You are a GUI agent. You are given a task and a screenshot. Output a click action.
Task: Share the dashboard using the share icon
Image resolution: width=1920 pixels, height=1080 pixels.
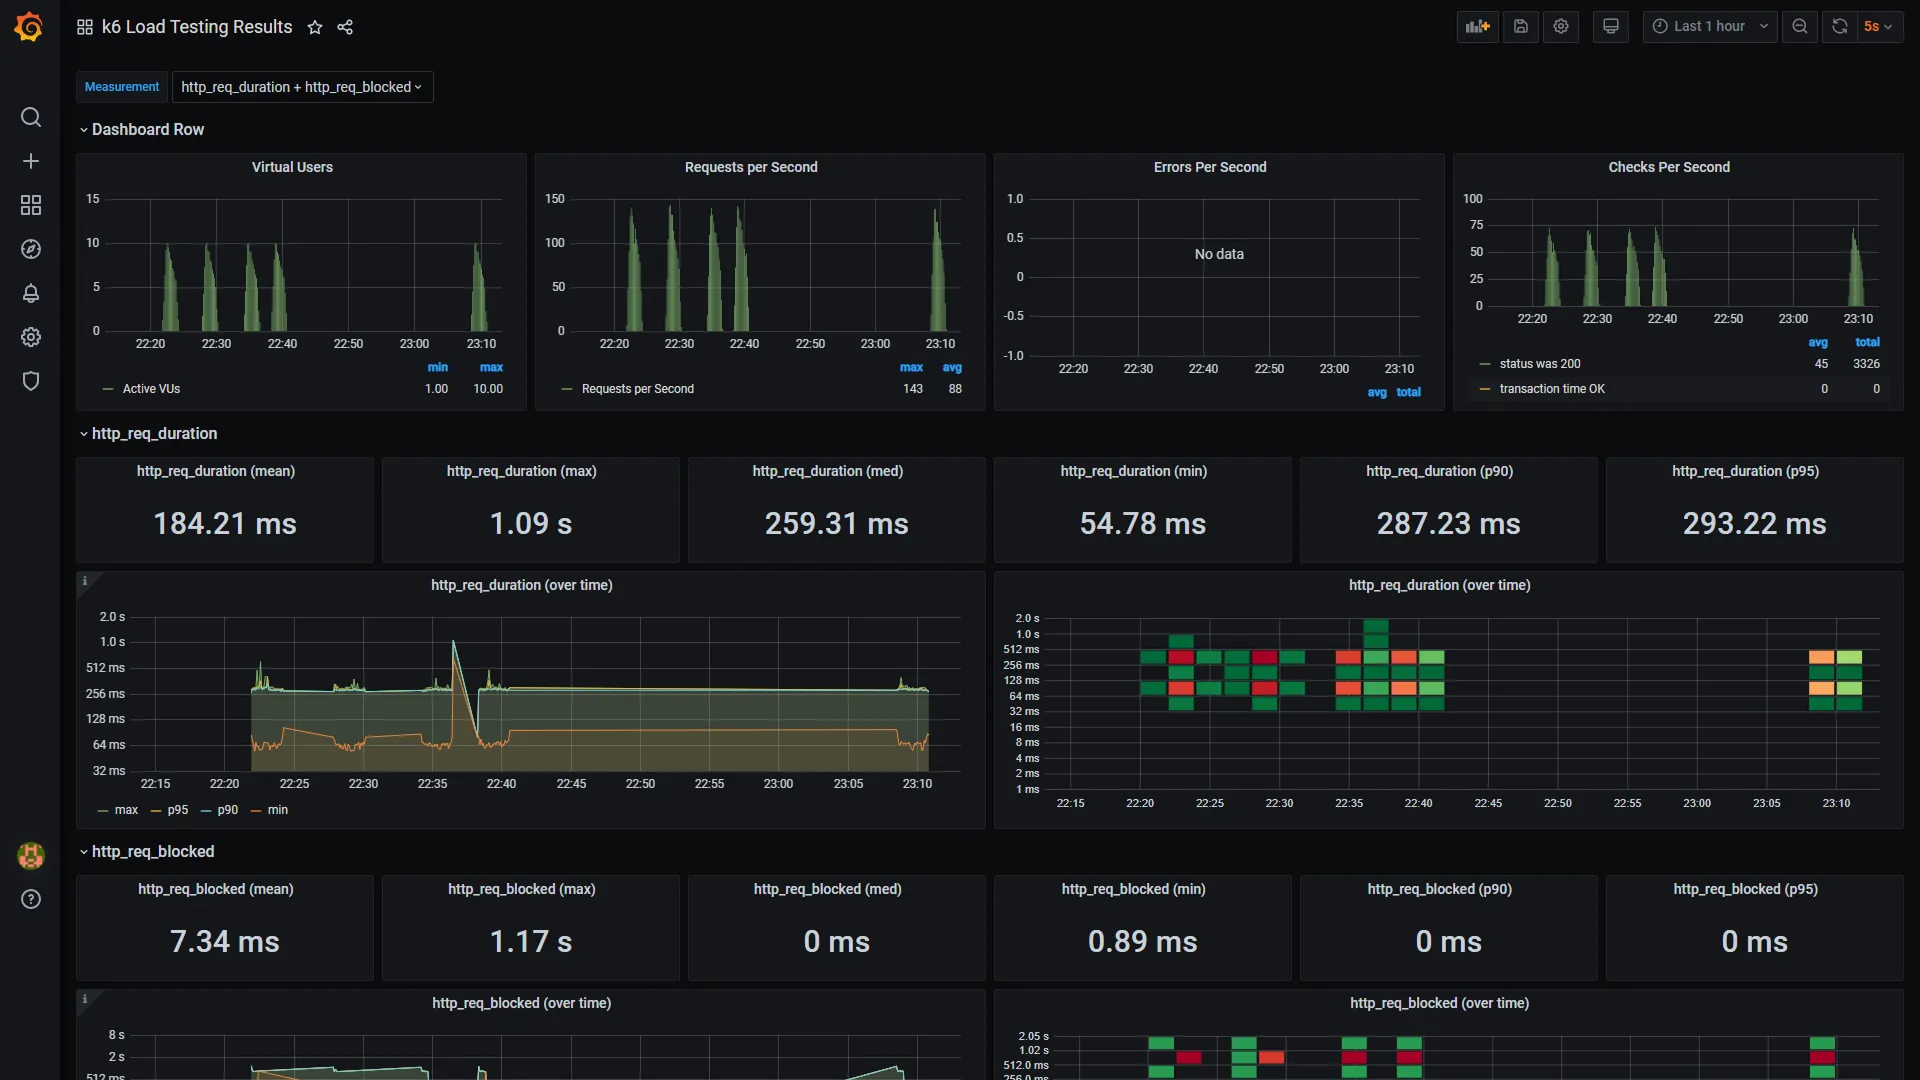click(345, 27)
